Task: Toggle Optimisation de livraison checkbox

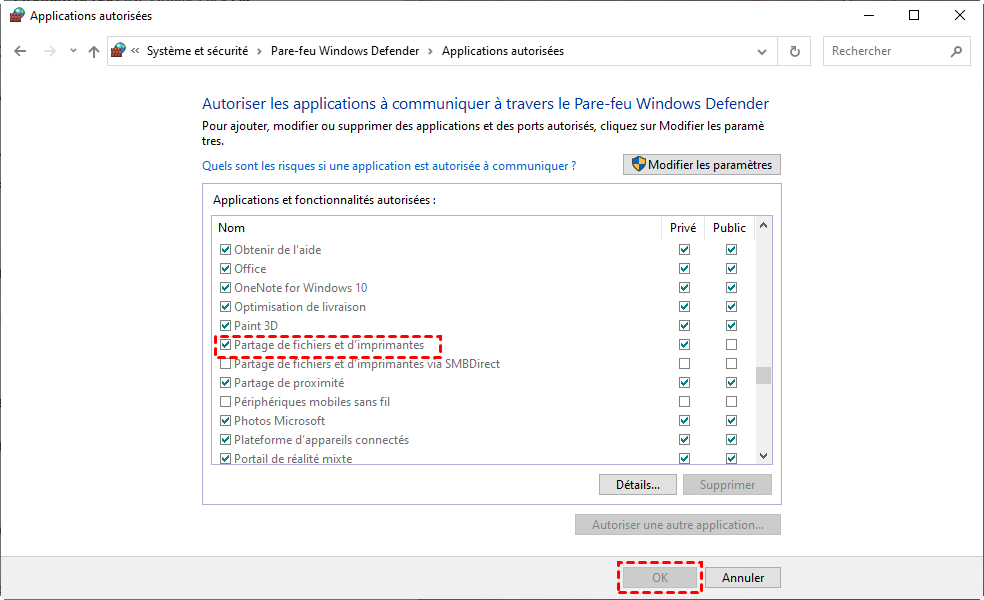Action: tap(225, 307)
